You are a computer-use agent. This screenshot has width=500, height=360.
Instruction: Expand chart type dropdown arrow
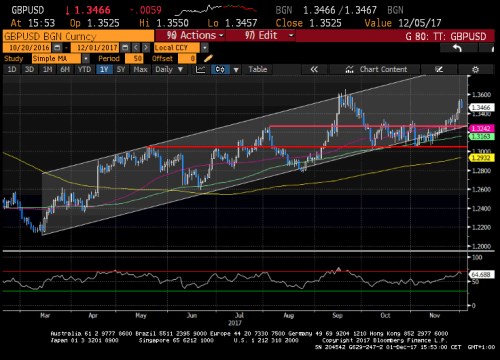[x=236, y=69]
